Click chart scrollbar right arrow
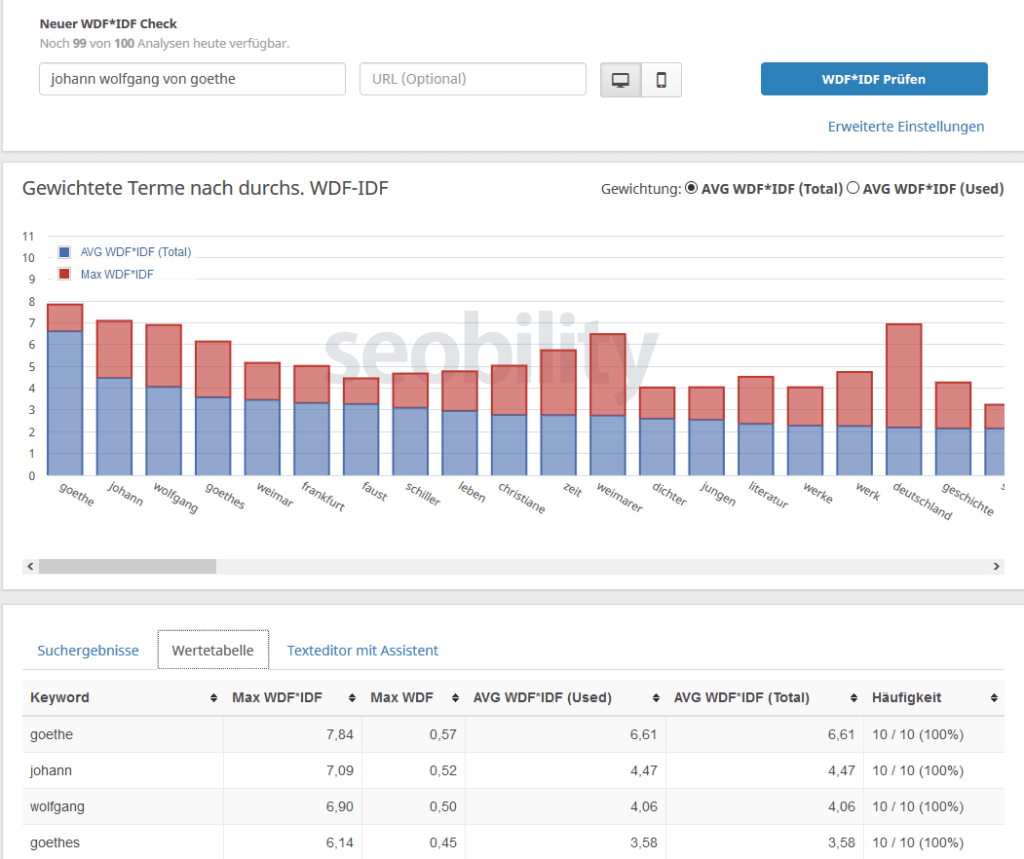This screenshot has height=859, width=1024. [997, 566]
